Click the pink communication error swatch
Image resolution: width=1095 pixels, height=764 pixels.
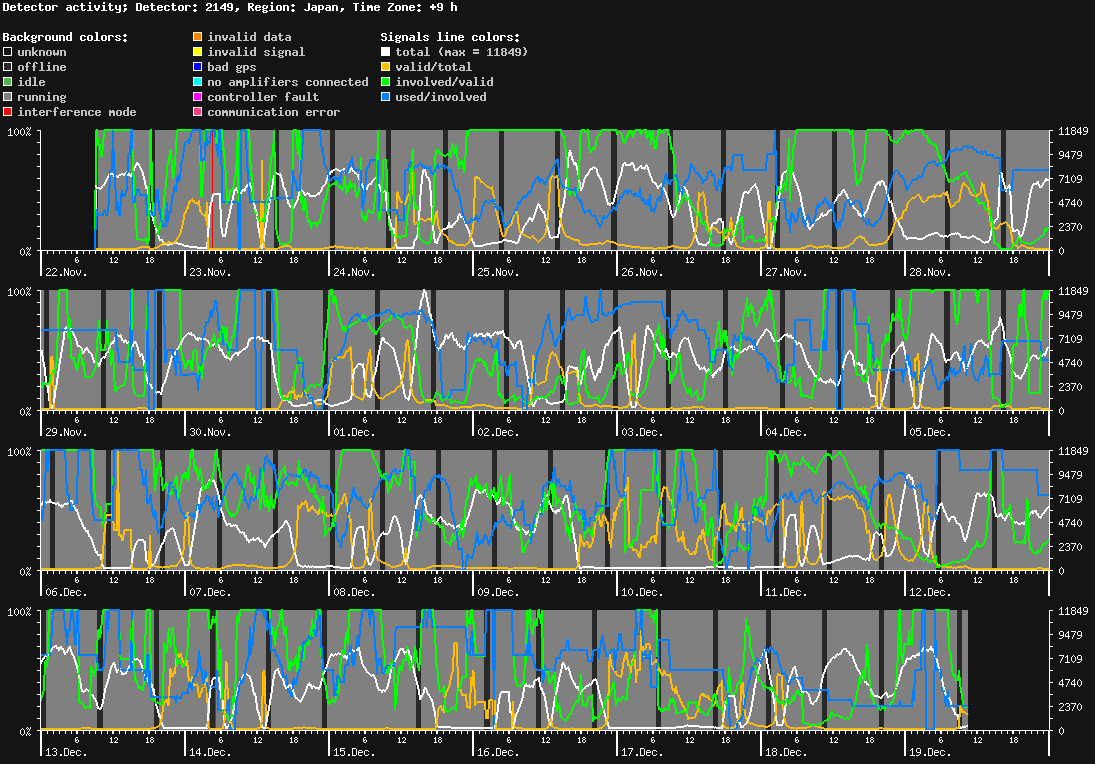pos(198,112)
